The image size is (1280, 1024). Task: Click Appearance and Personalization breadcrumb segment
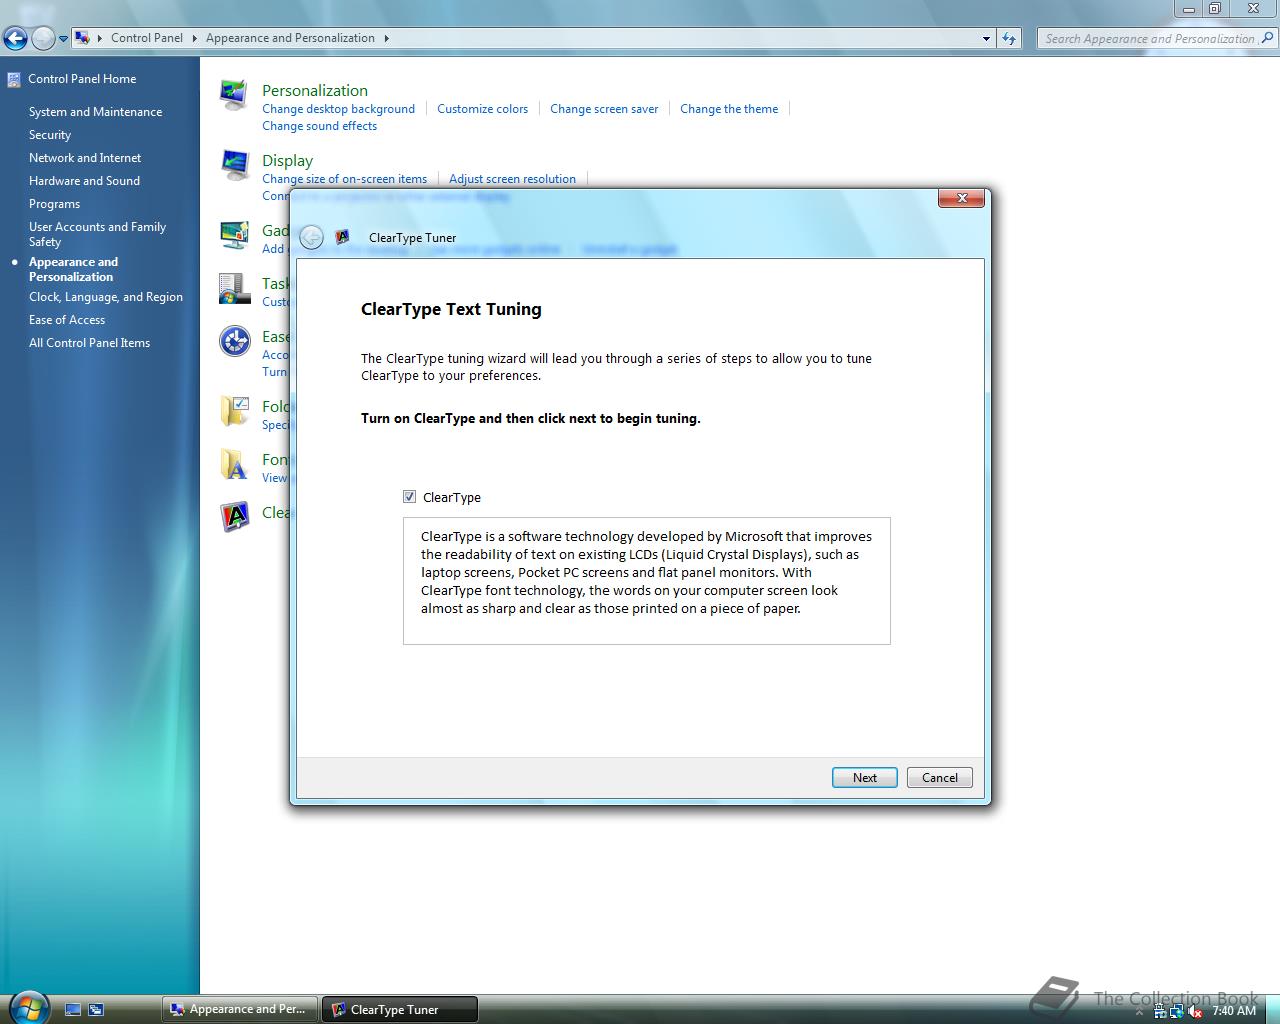tap(290, 38)
